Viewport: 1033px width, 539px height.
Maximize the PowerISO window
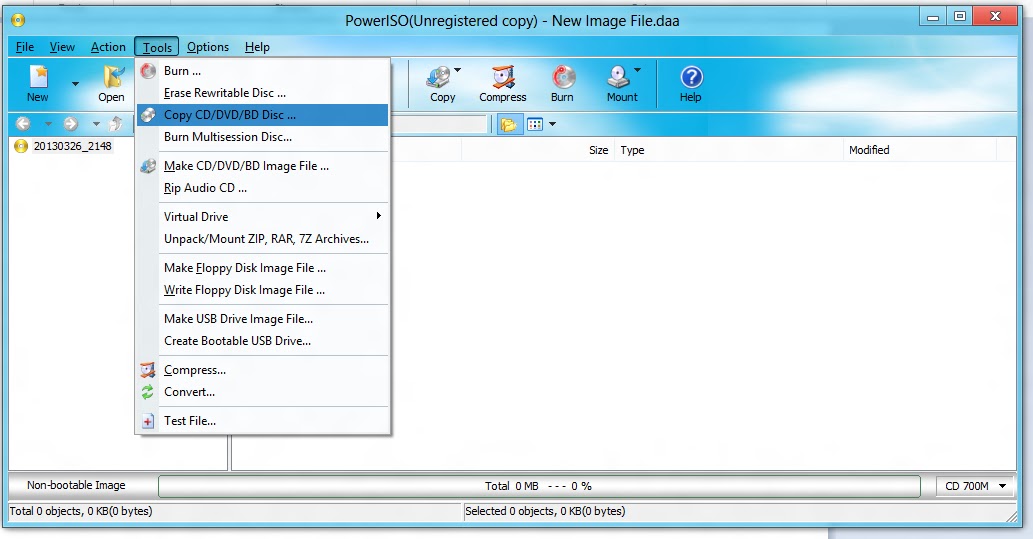(960, 17)
